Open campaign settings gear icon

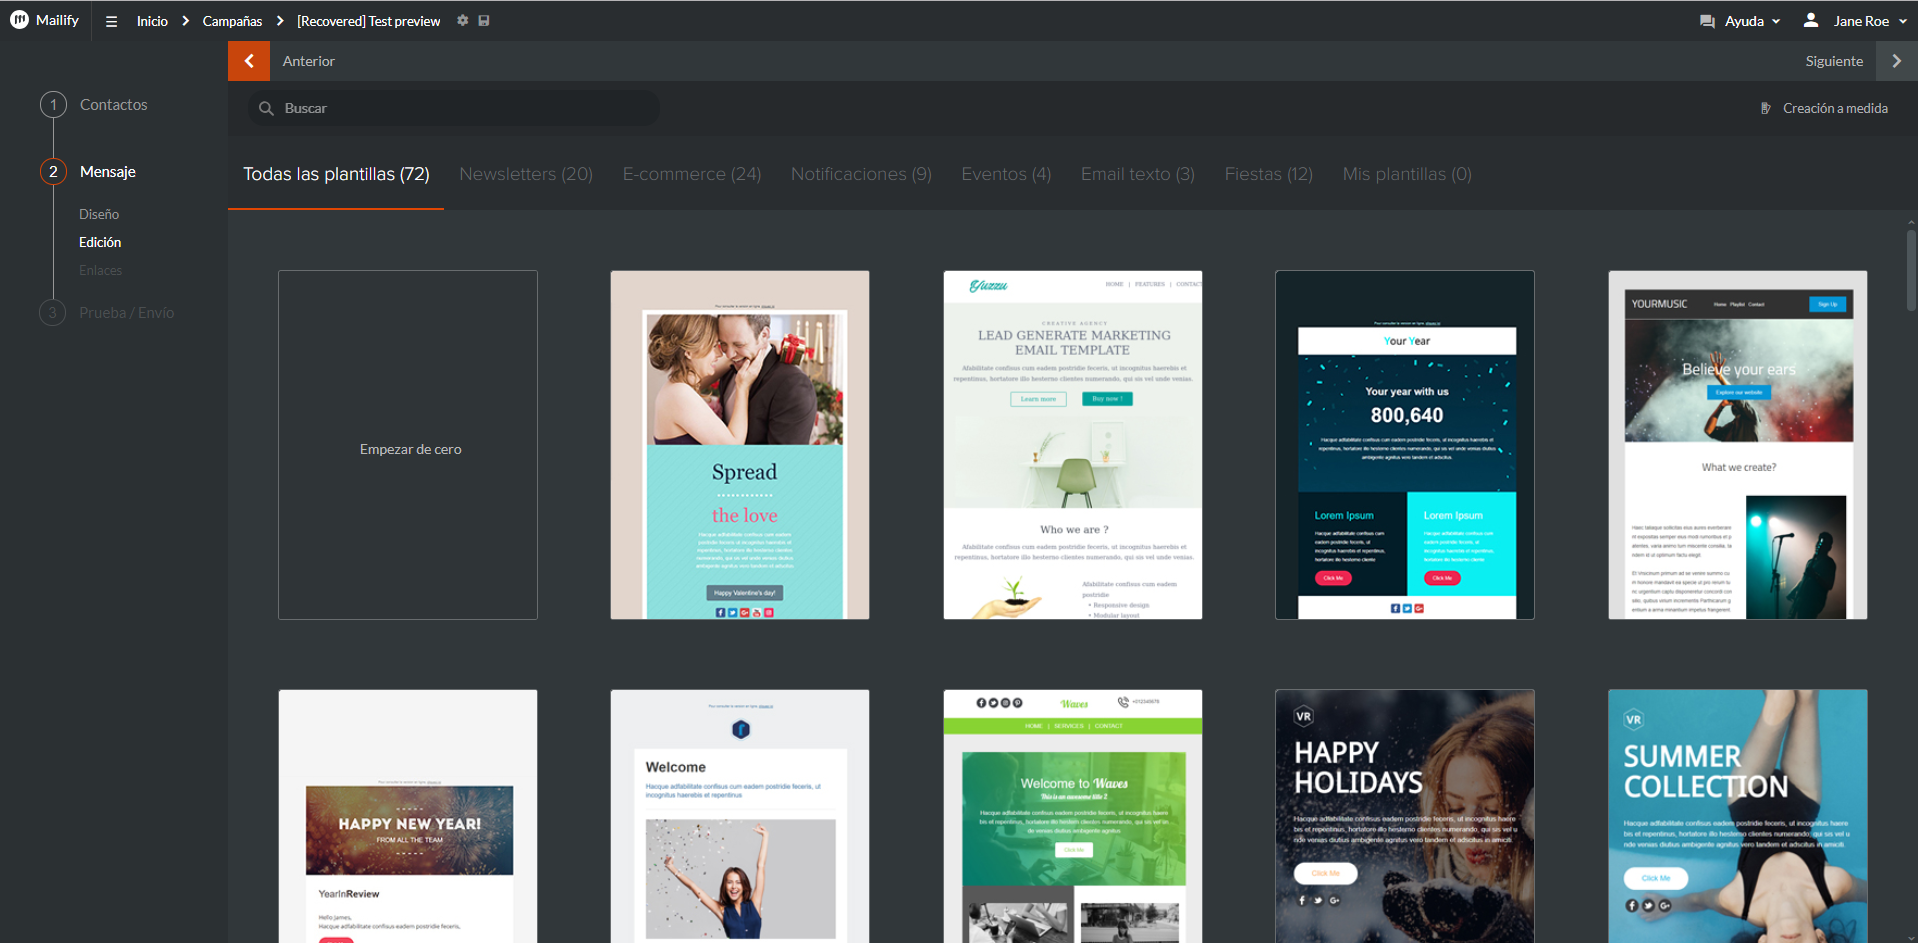(462, 20)
